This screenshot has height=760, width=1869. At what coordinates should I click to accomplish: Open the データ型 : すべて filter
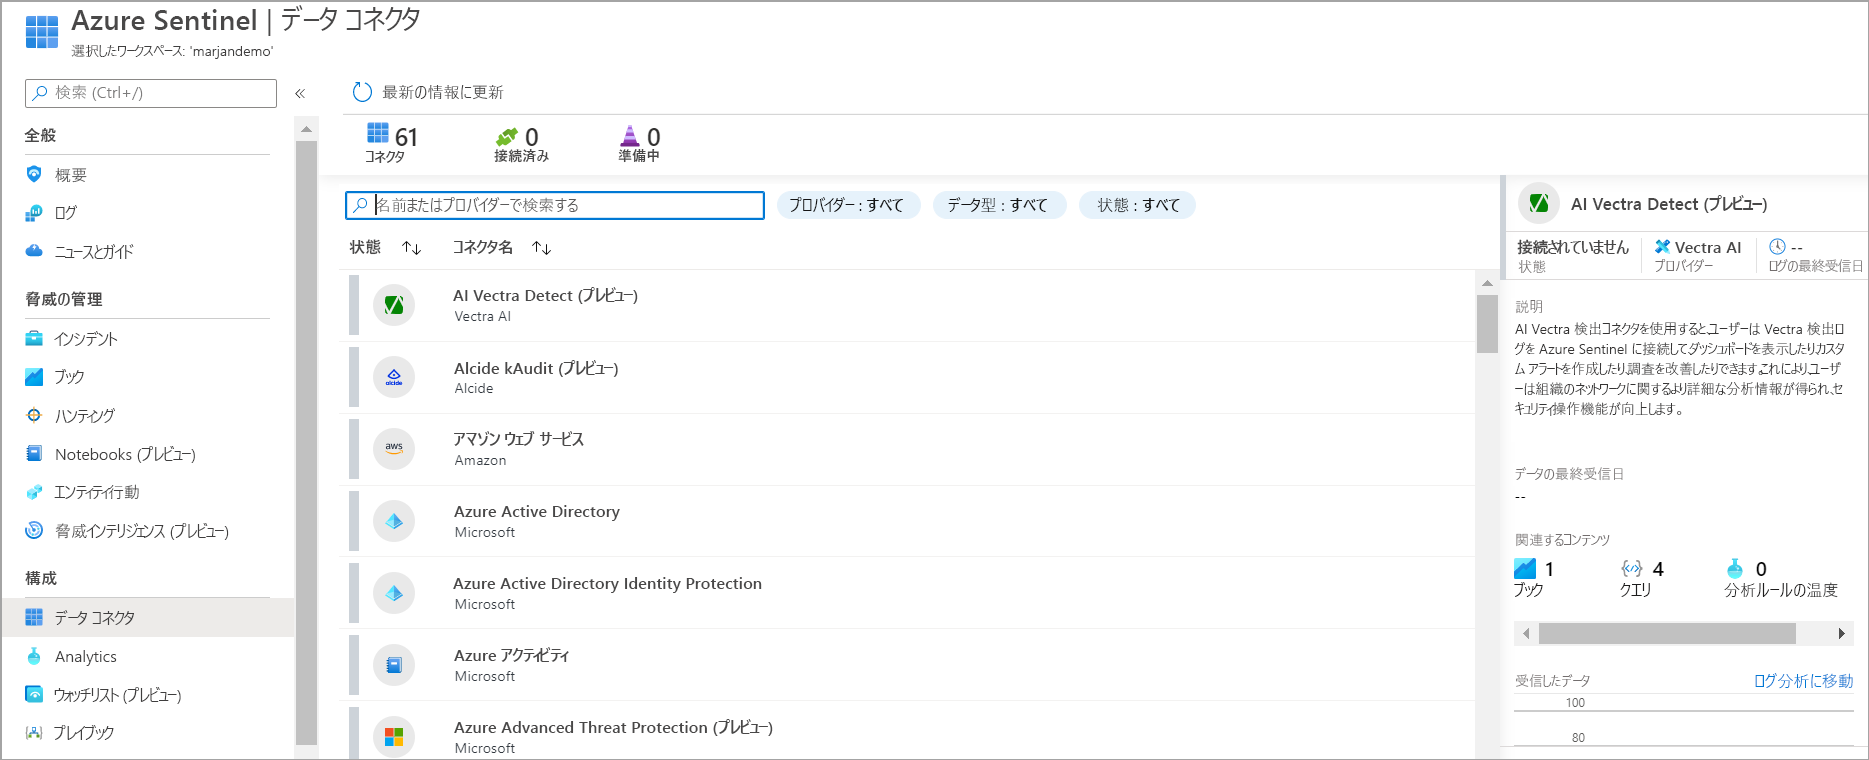point(998,205)
